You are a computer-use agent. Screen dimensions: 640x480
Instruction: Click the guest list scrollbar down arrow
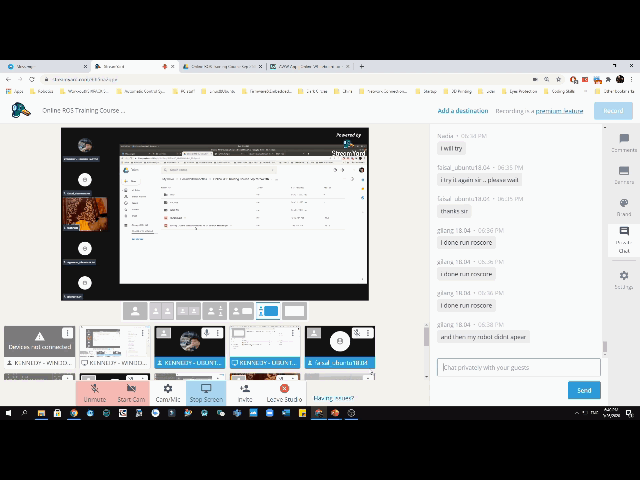426,376
